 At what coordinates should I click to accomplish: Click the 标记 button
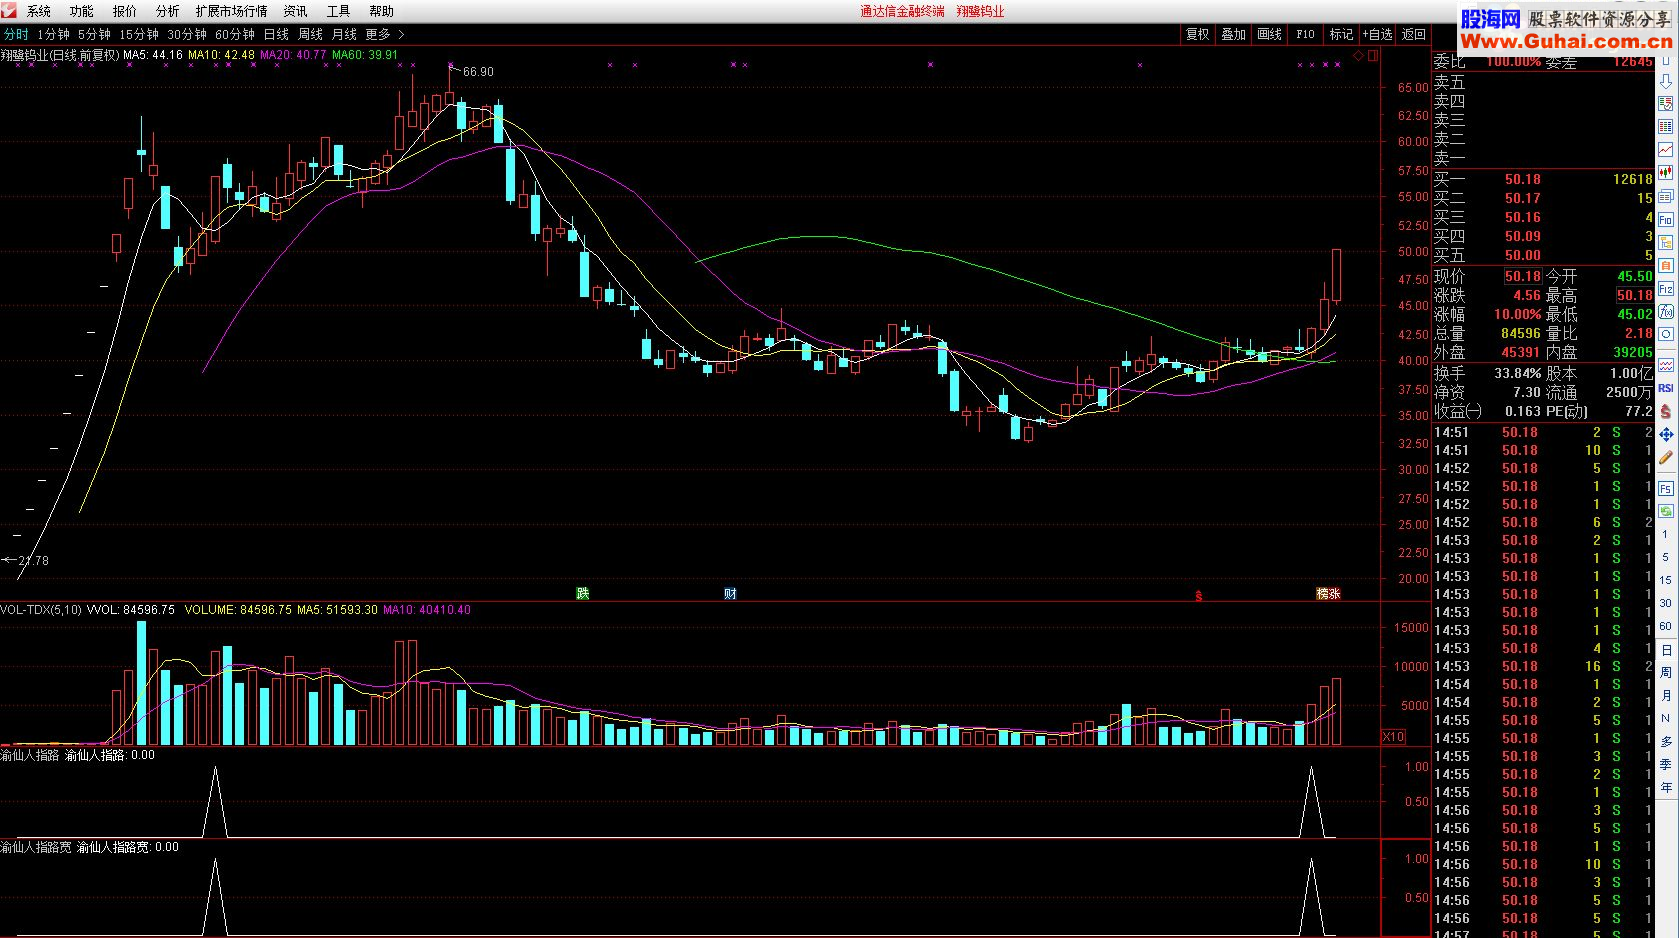pos(1341,34)
